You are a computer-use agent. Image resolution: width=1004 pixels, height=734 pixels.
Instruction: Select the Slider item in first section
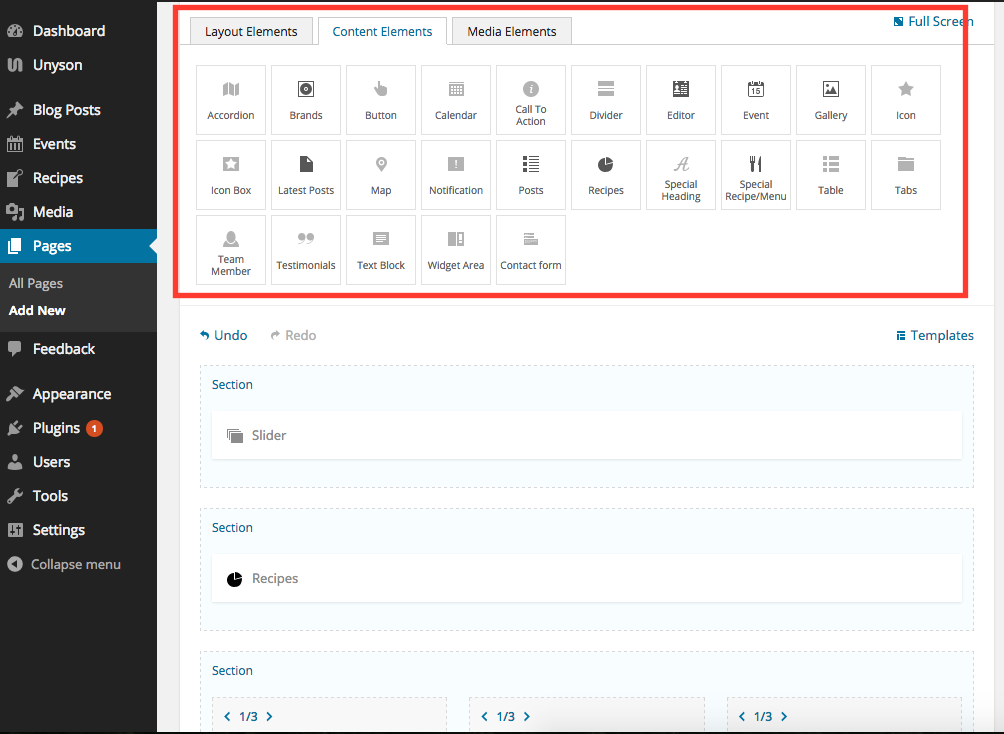pyautogui.click(x=268, y=436)
